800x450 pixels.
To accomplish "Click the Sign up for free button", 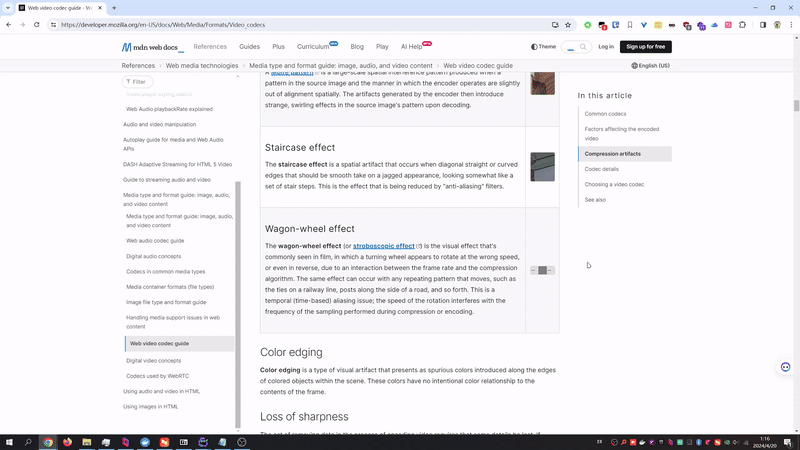I will (x=646, y=47).
